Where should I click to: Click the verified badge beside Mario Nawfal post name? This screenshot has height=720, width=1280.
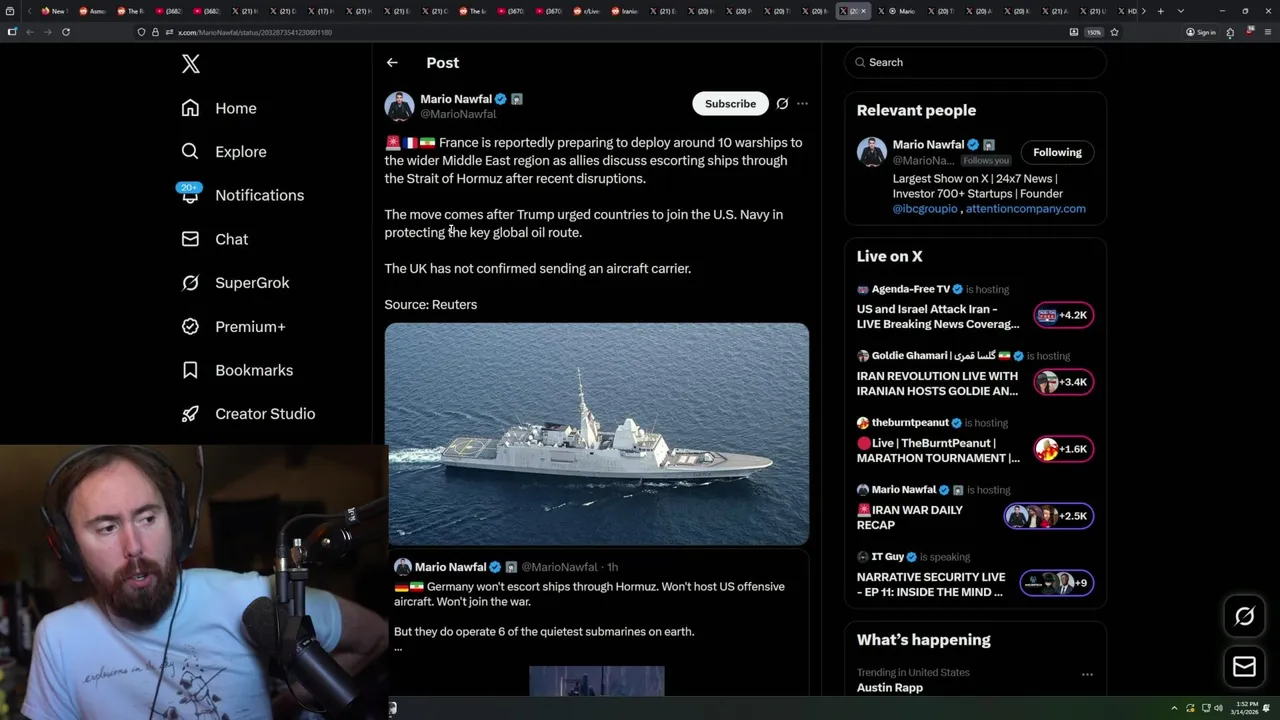[501, 99]
